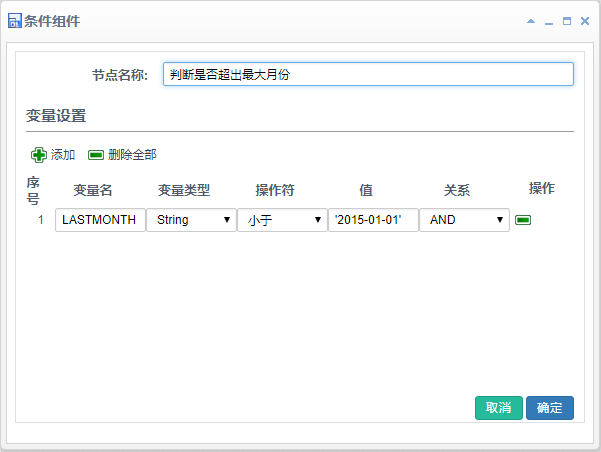Image resolution: width=601 pixels, height=452 pixels.
Task: Minimize the 条件组件 dialog
Action: pos(549,21)
